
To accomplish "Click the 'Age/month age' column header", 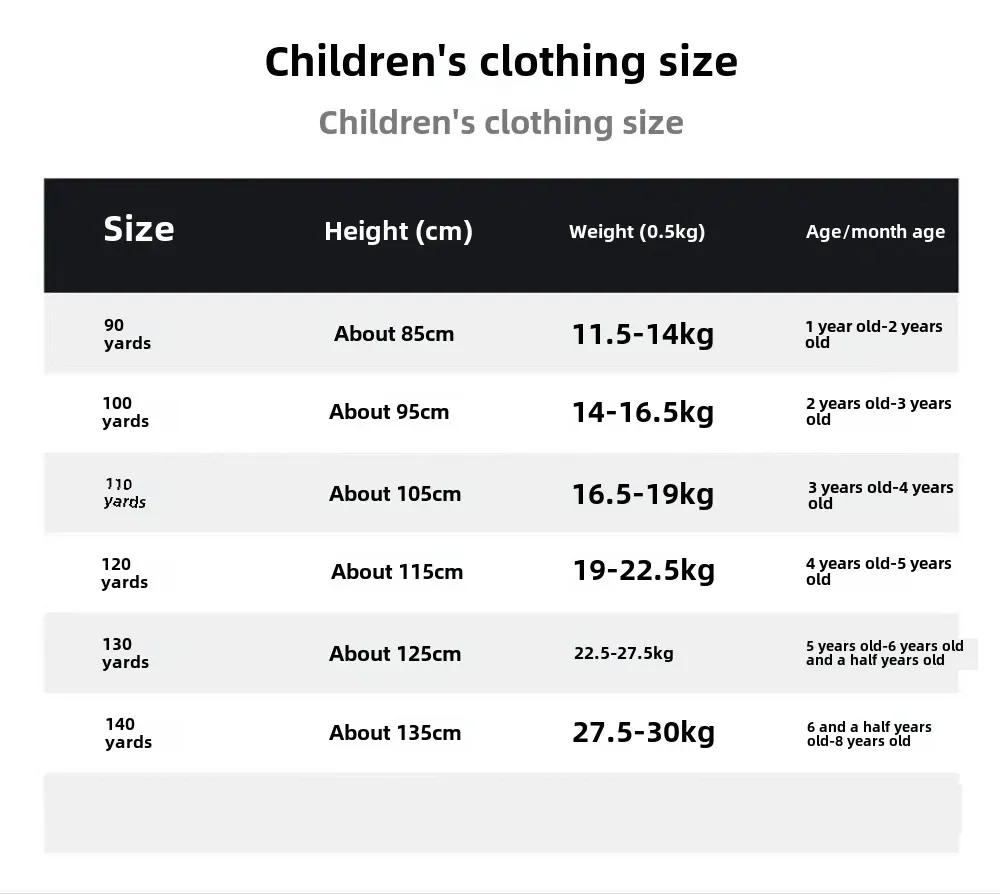I will (875, 232).
